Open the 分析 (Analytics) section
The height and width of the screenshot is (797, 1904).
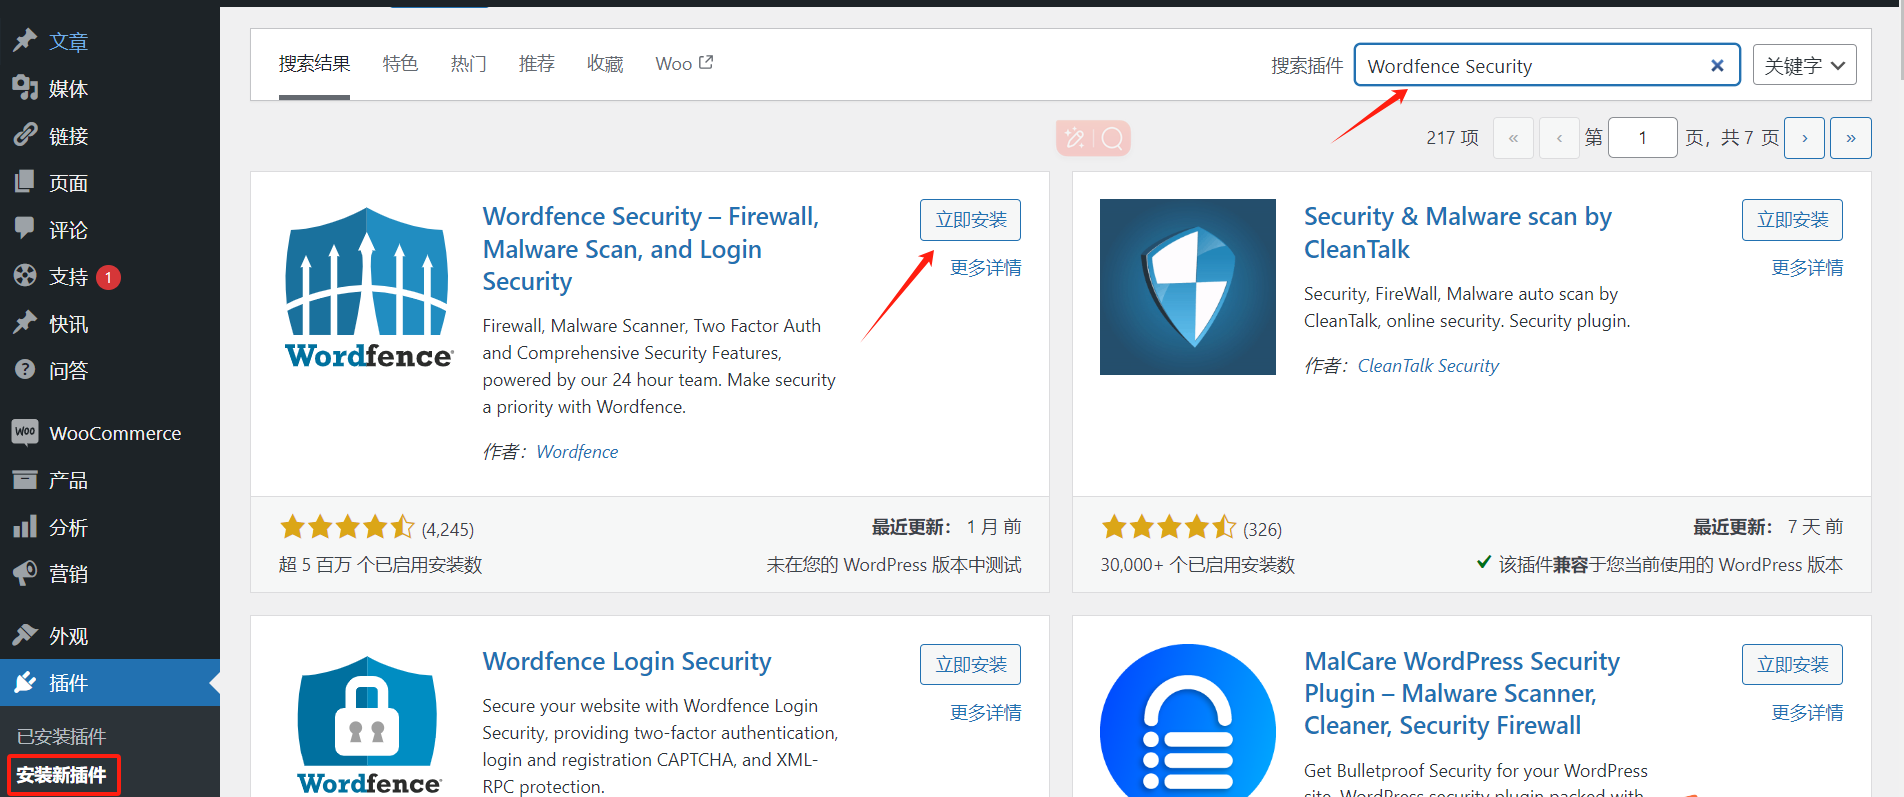[68, 526]
